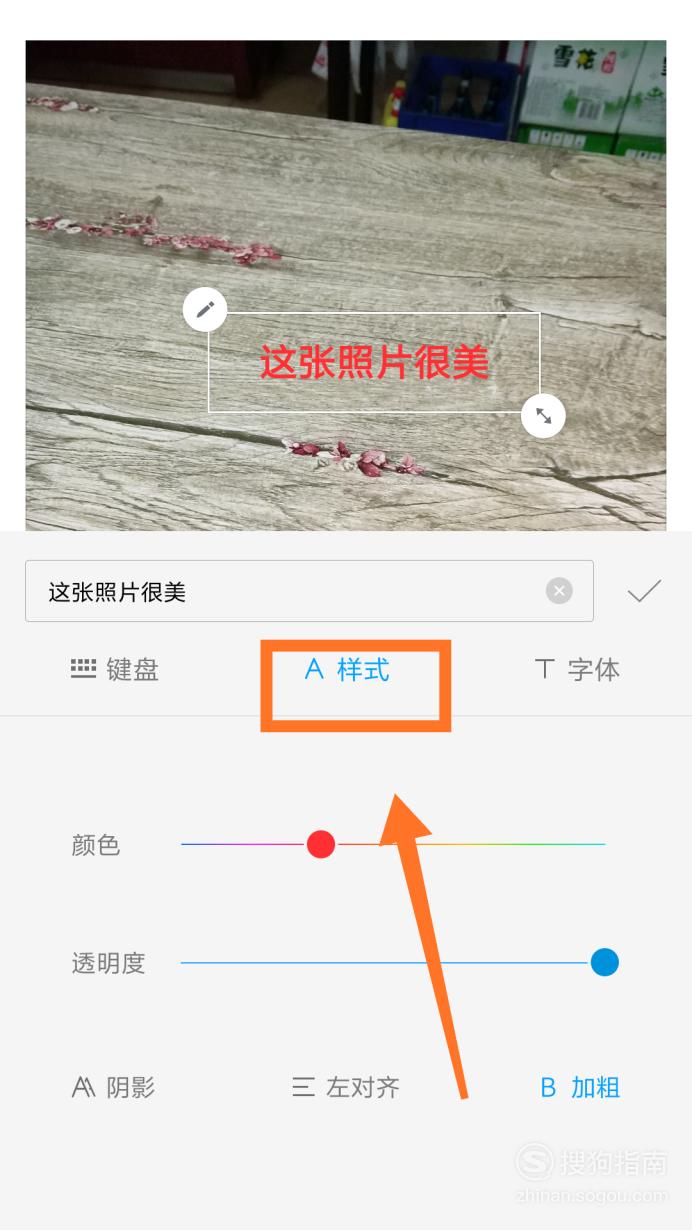Click the red handle on the 颜色 slider
The height and width of the screenshot is (1230, 692).
[320, 844]
